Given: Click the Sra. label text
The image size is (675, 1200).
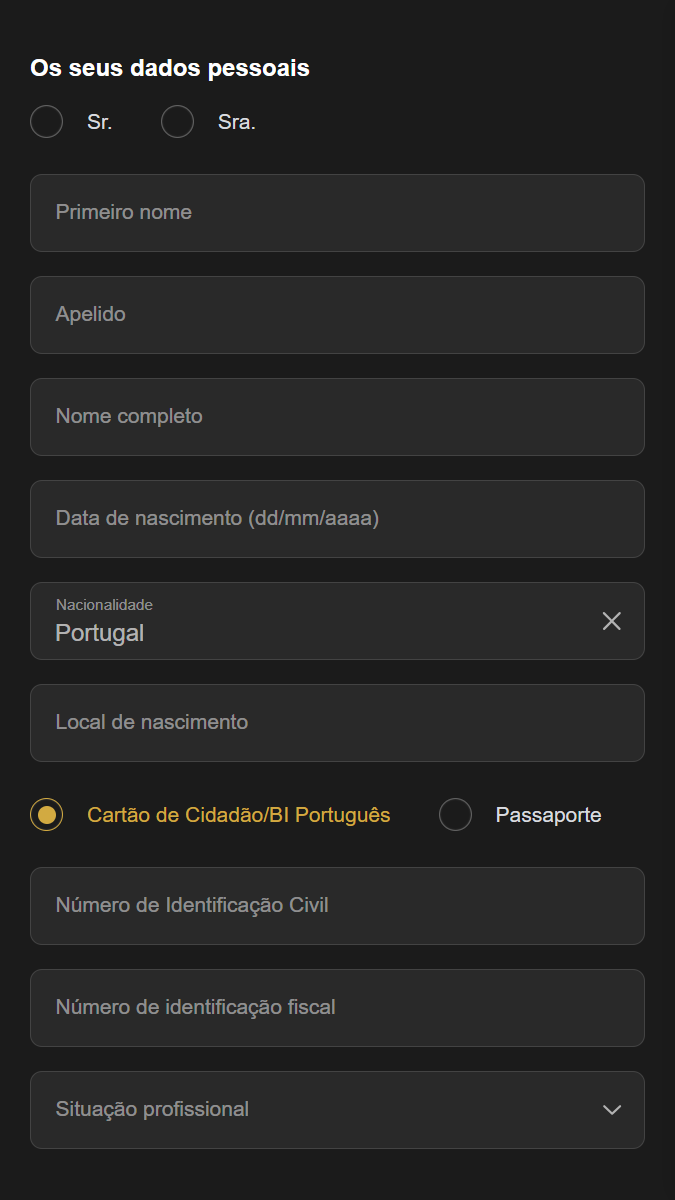Looking at the screenshot, I should (237, 123).
